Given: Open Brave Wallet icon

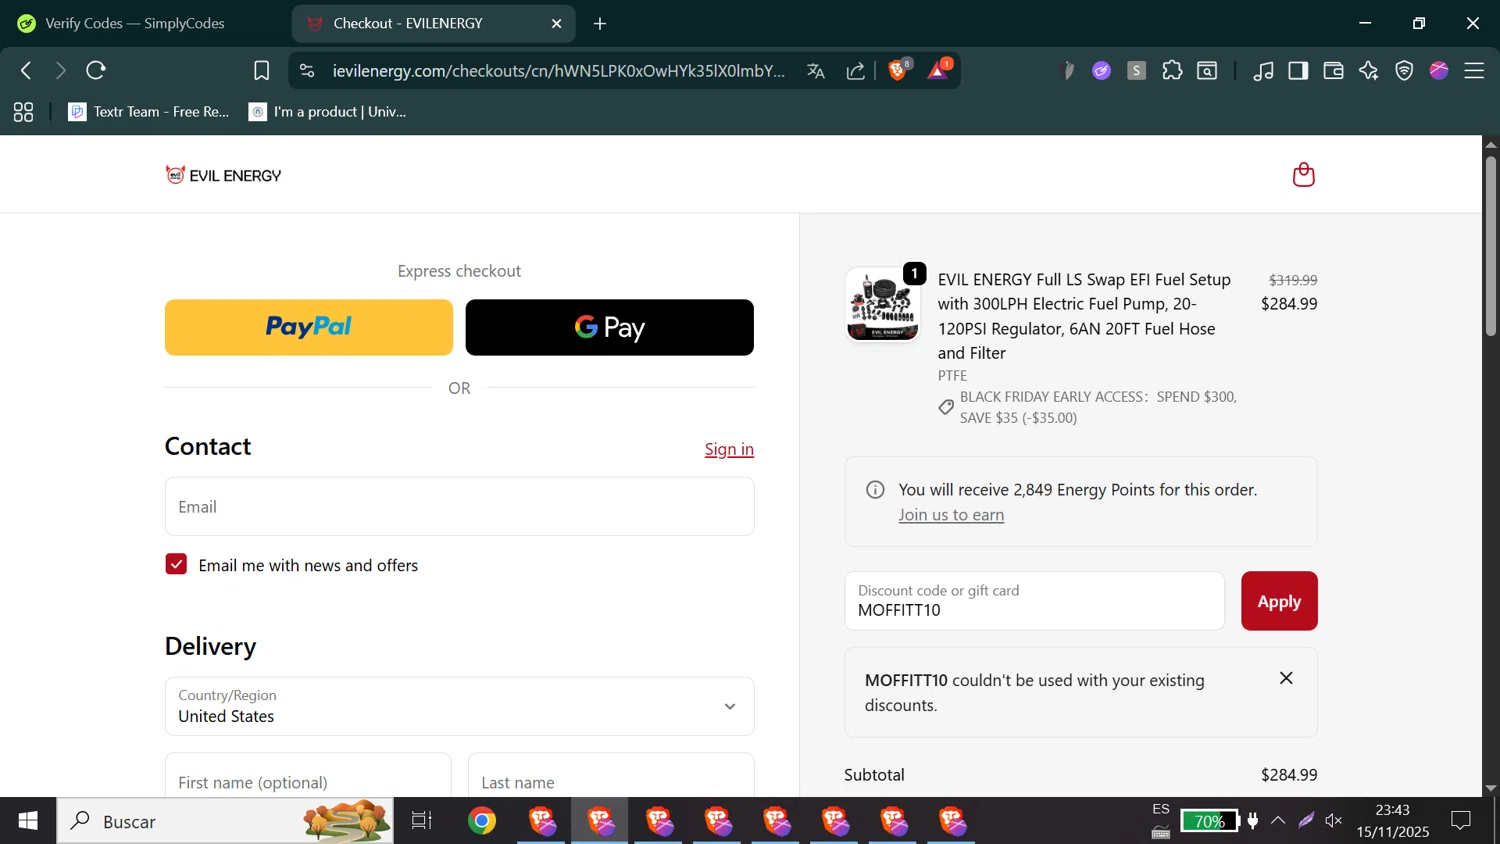Looking at the screenshot, I should tap(1333, 70).
